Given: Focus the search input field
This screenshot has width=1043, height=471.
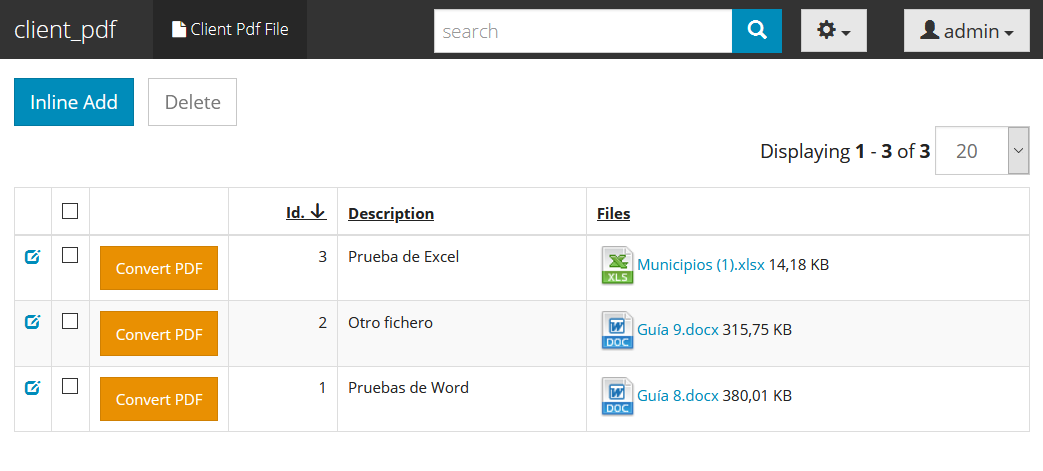Looking at the screenshot, I should [x=583, y=31].
